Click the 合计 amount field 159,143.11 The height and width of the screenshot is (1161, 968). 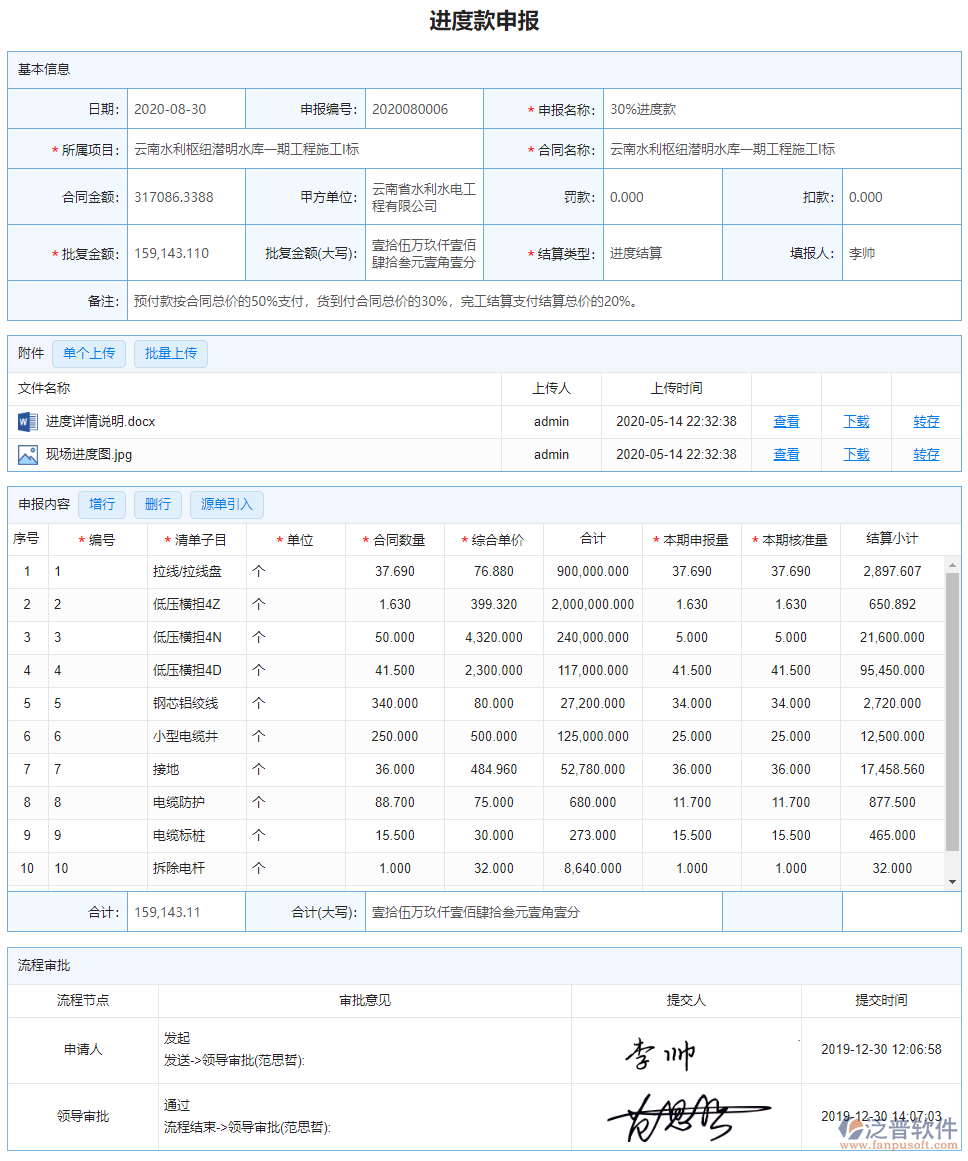(185, 911)
